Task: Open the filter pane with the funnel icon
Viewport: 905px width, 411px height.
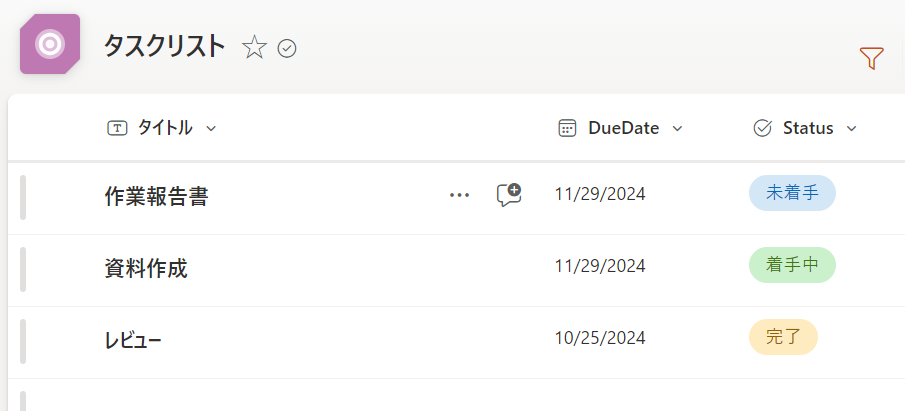Action: point(871,59)
